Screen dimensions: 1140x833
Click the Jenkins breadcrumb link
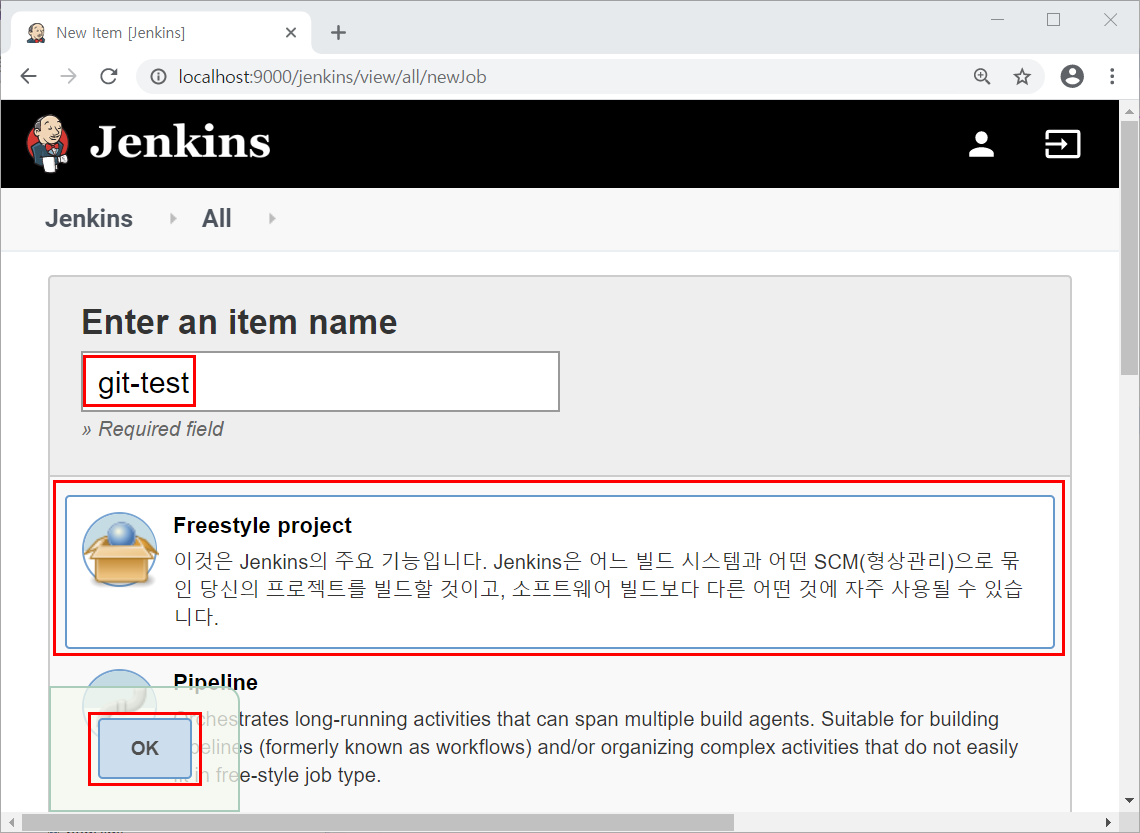coord(89,219)
